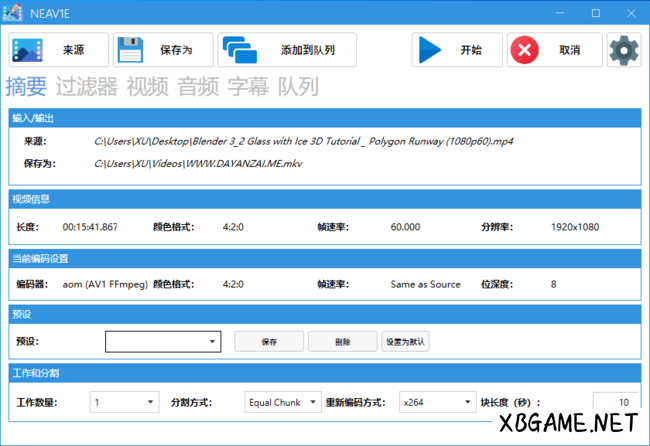Click the 设置为默认 button

pos(405,342)
